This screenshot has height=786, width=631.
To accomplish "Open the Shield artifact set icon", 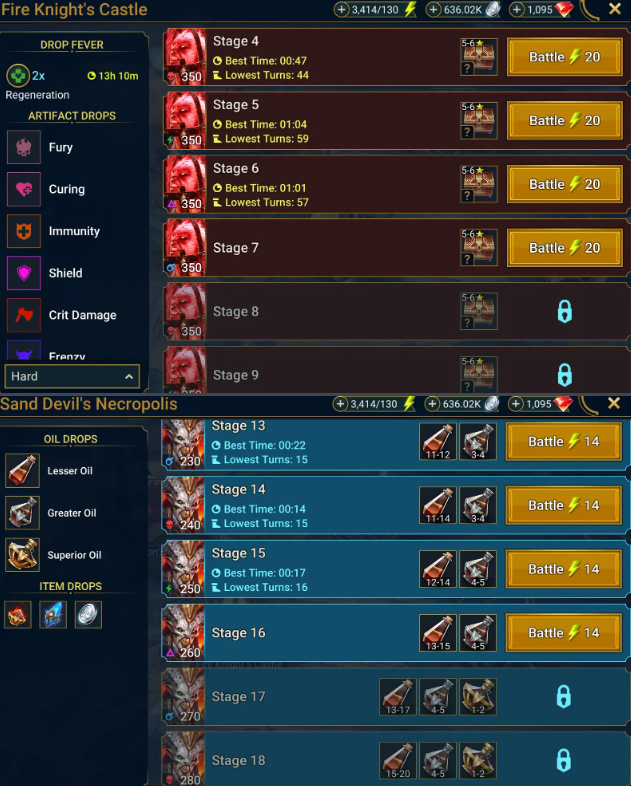I will tap(24, 273).
